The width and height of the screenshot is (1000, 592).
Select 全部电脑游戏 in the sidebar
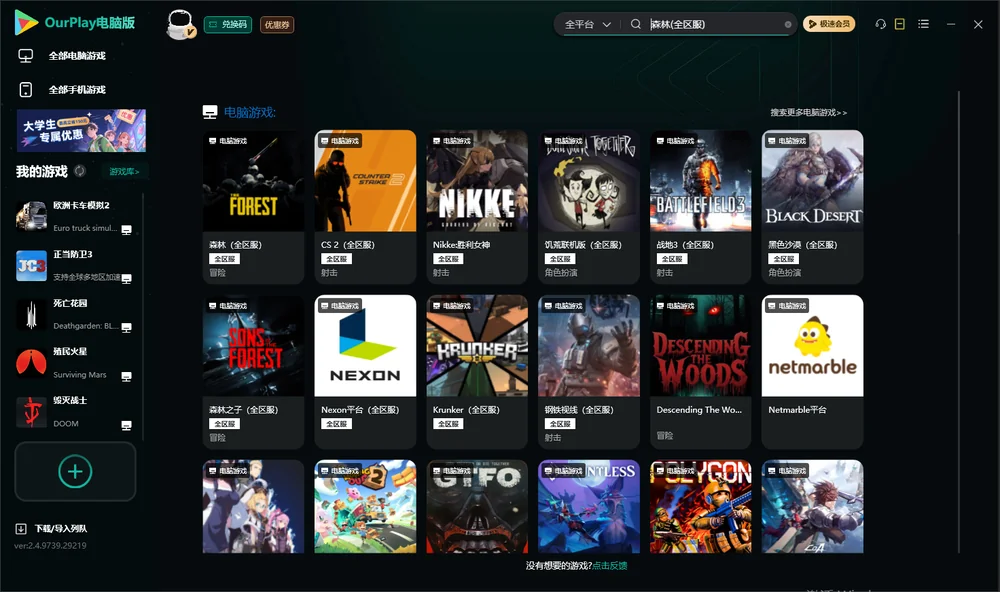pos(77,56)
